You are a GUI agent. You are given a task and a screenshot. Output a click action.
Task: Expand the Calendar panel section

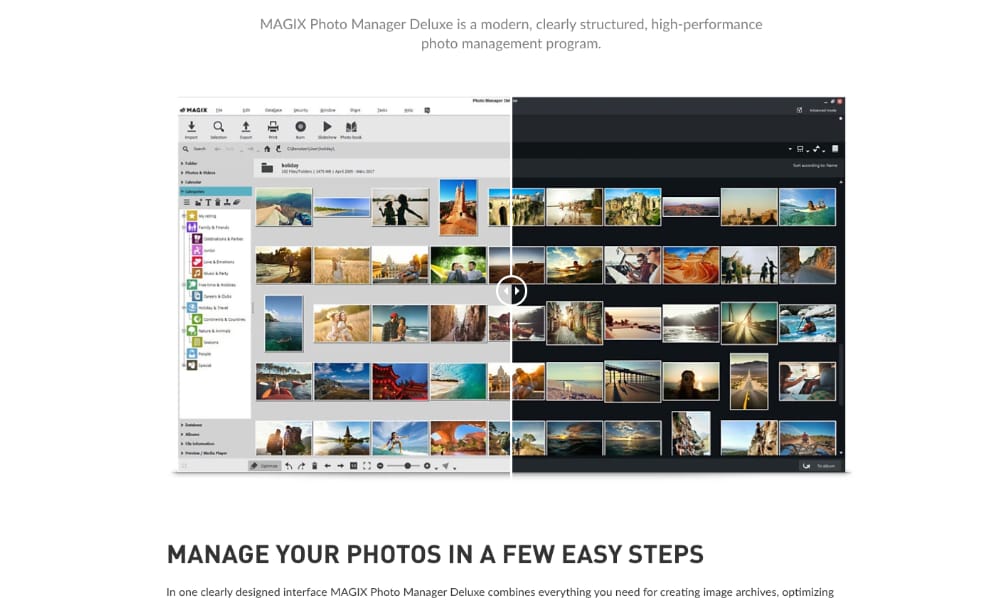click(x=193, y=182)
